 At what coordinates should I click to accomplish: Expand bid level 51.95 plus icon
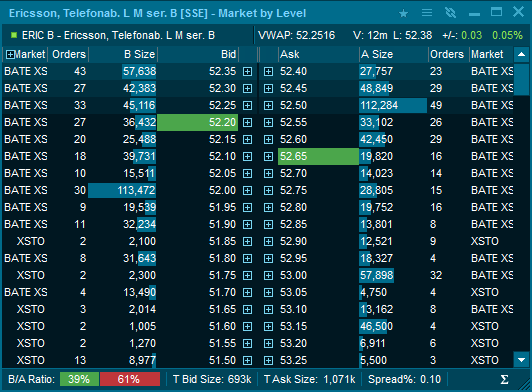[248, 207]
